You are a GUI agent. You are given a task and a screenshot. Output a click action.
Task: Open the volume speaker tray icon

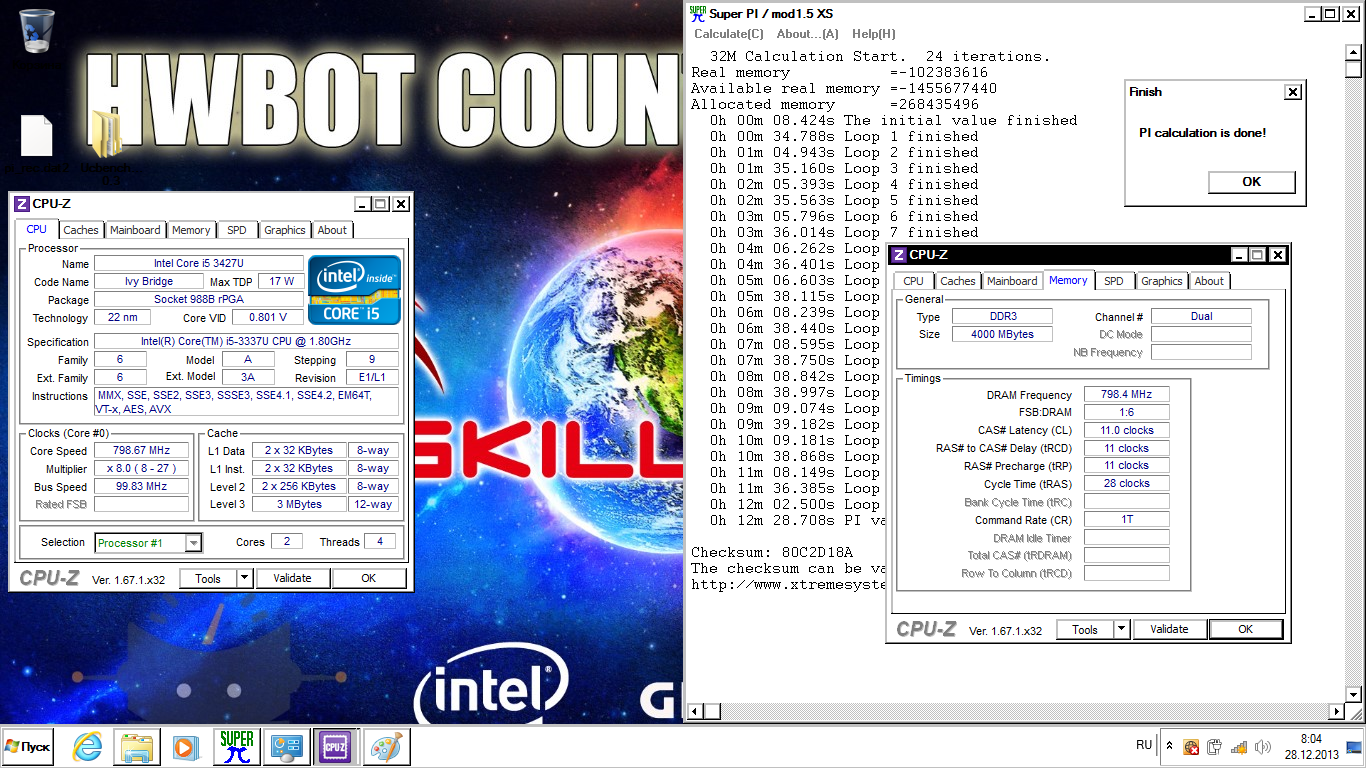tap(1261, 747)
